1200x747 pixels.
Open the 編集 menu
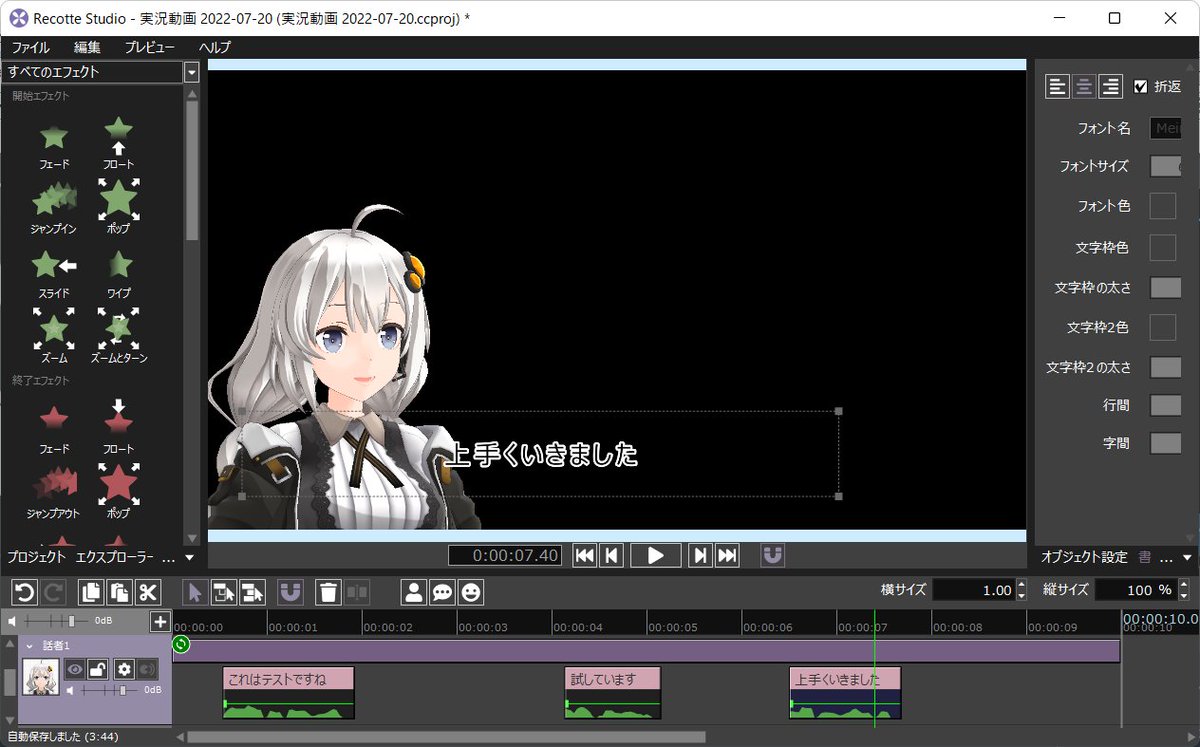[x=87, y=47]
